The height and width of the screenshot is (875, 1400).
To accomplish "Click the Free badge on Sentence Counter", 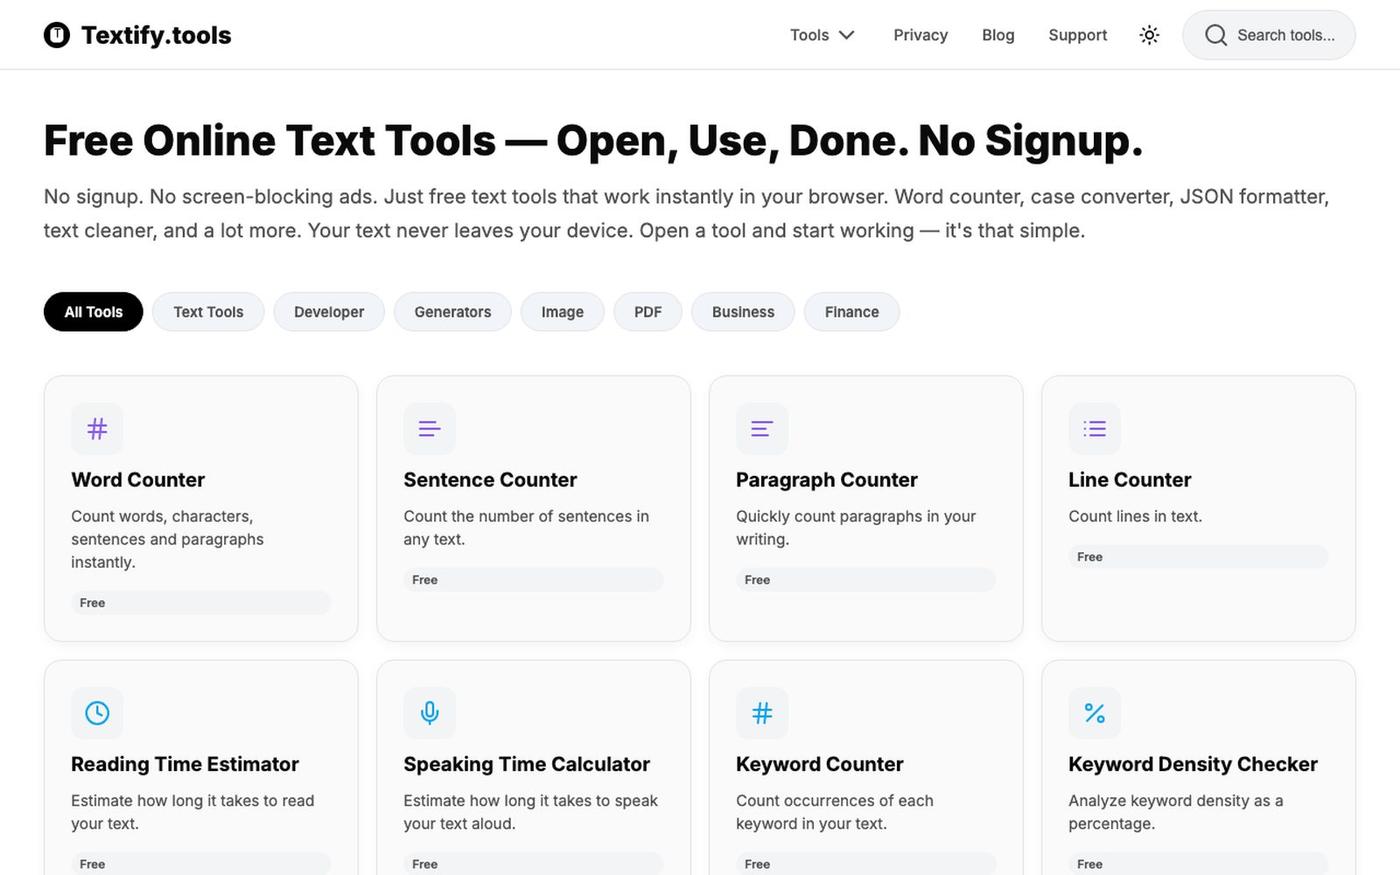I will pyautogui.click(x=534, y=580).
